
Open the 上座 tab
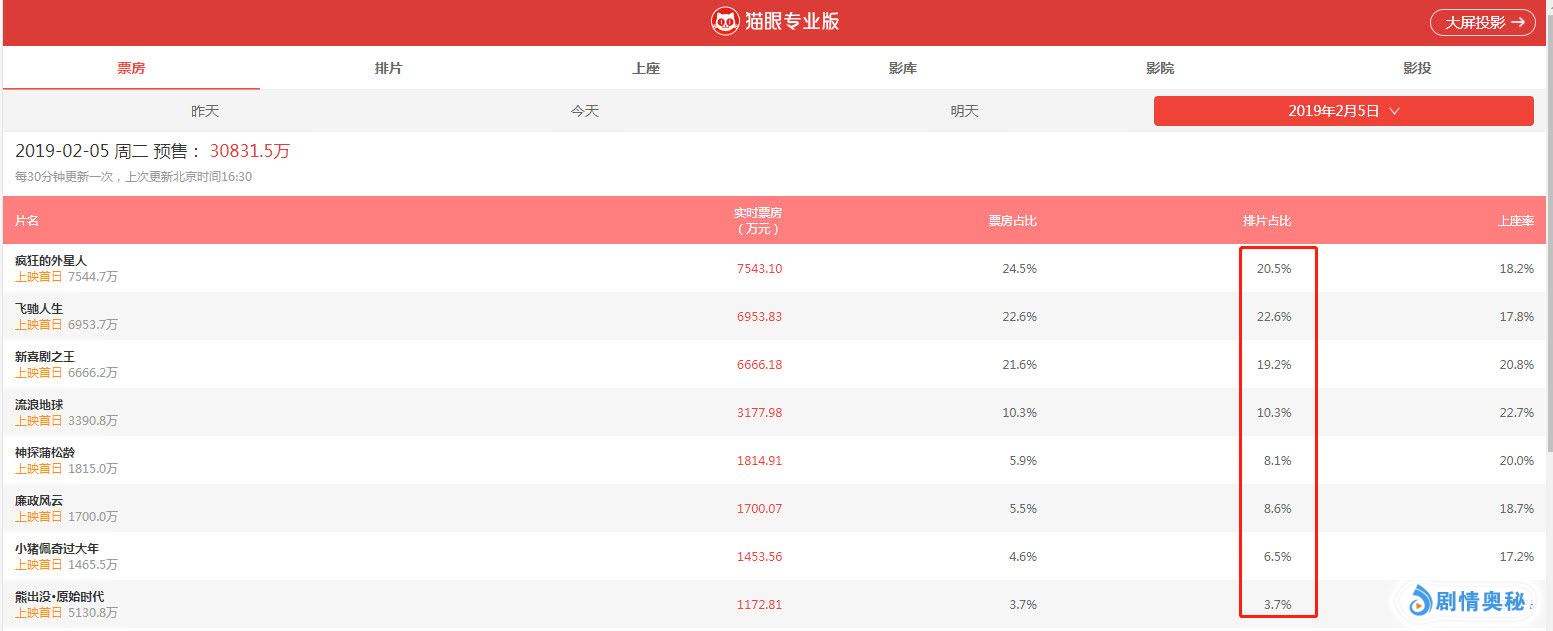pos(646,68)
